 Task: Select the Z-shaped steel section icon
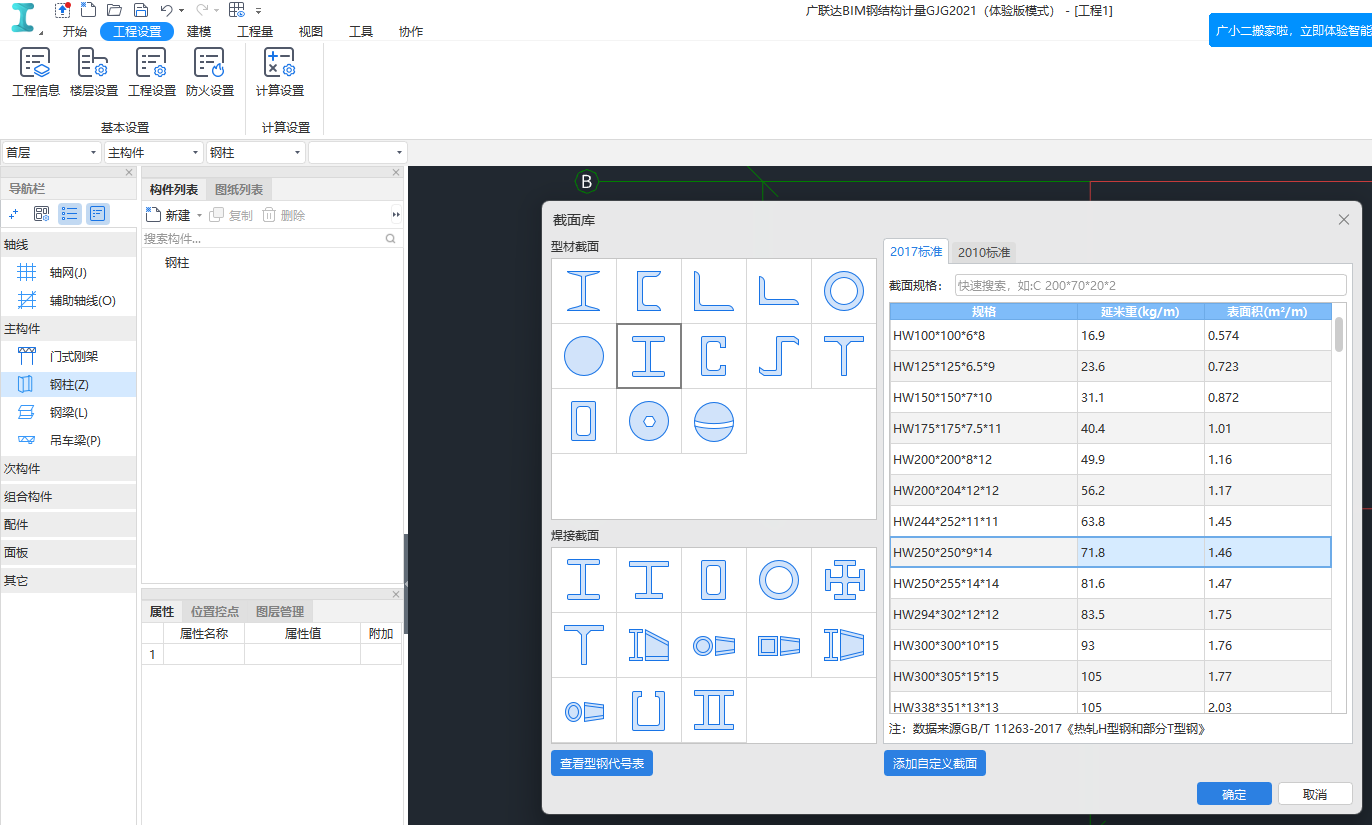(779, 356)
